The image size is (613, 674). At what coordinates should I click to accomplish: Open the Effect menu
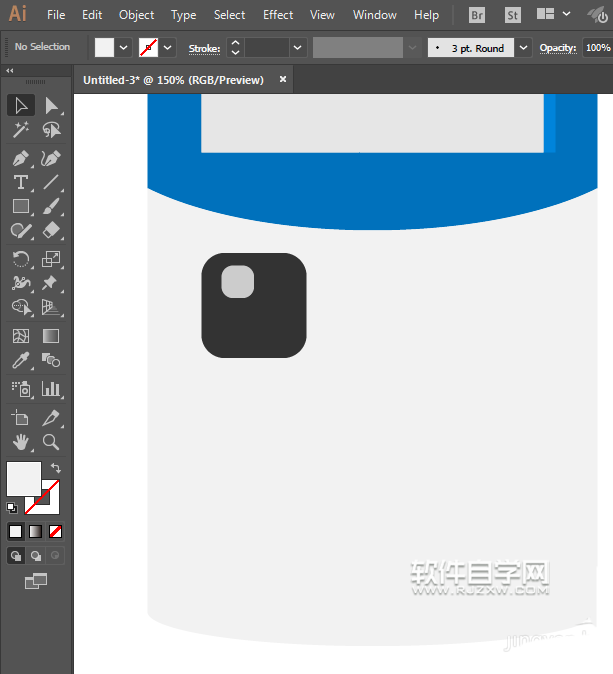pos(278,15)
